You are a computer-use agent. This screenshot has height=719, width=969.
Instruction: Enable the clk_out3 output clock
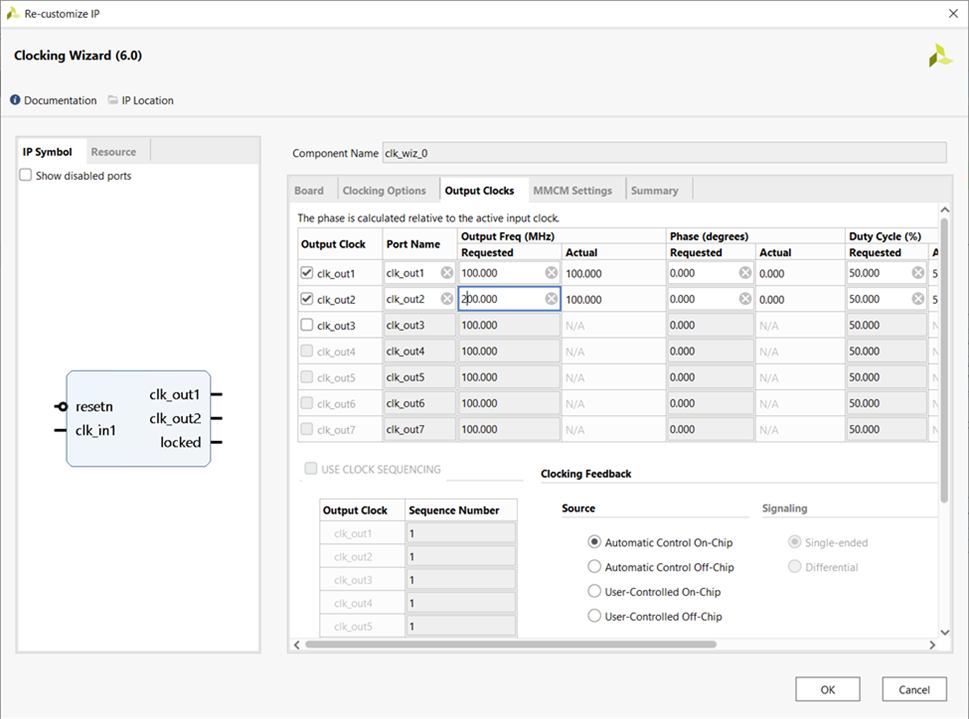[307, 325]
